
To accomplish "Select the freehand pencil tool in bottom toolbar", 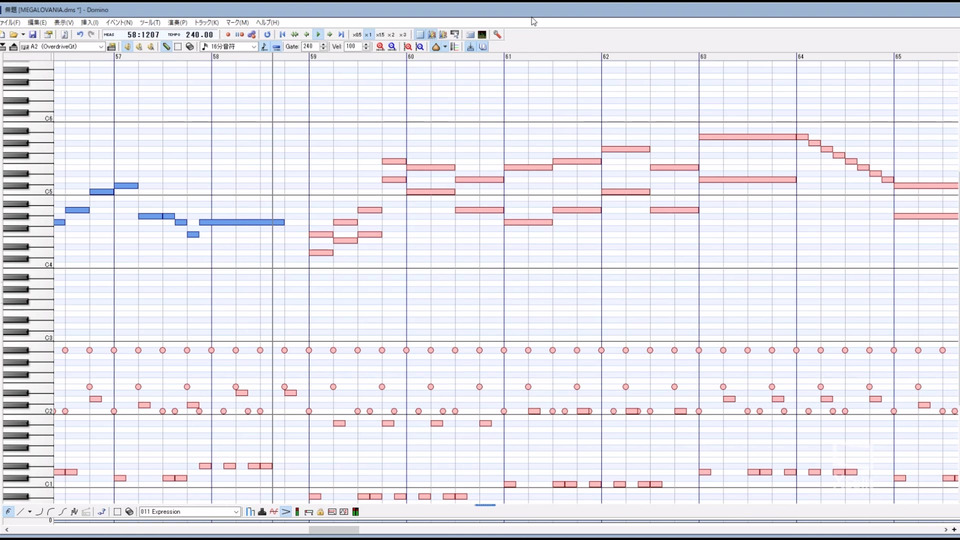I will click(8, 512).
